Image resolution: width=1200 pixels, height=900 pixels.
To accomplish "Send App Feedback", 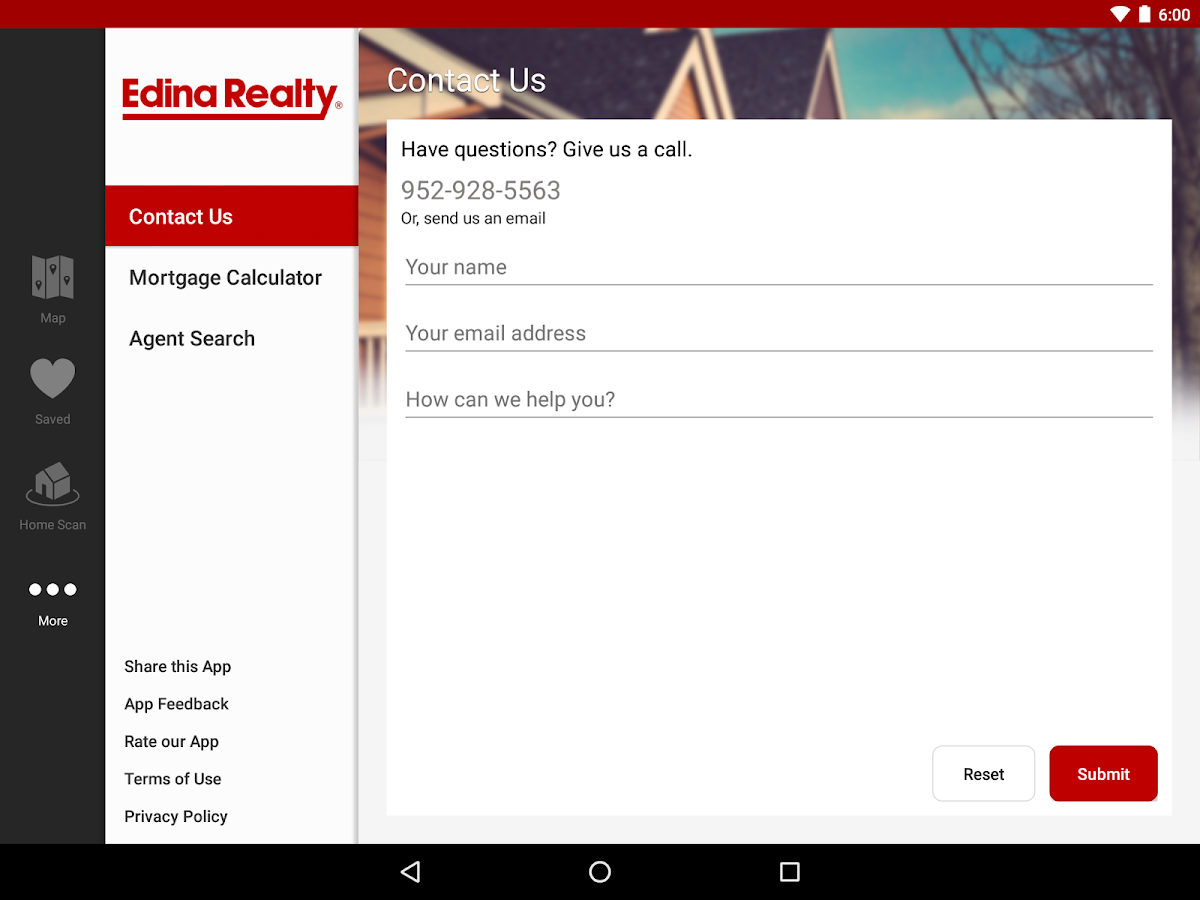I will pyautogui.click(x=176, y=704).
